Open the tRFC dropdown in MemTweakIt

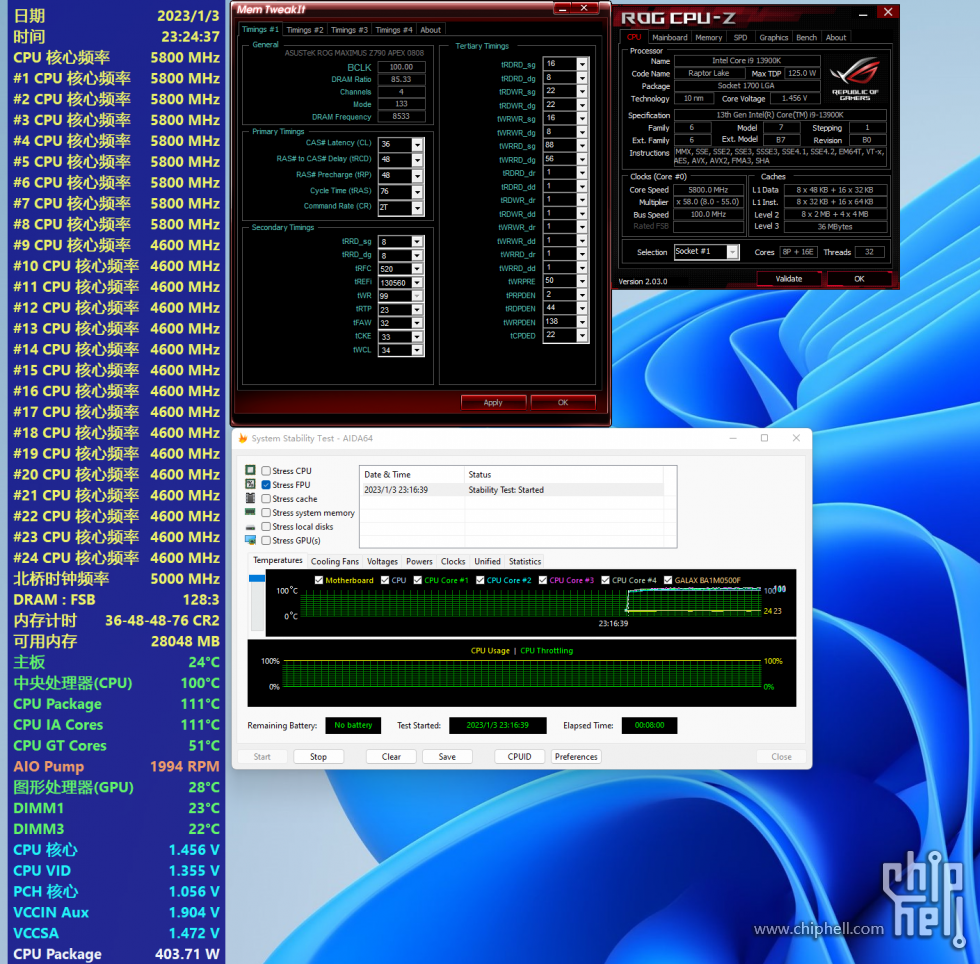417,269
